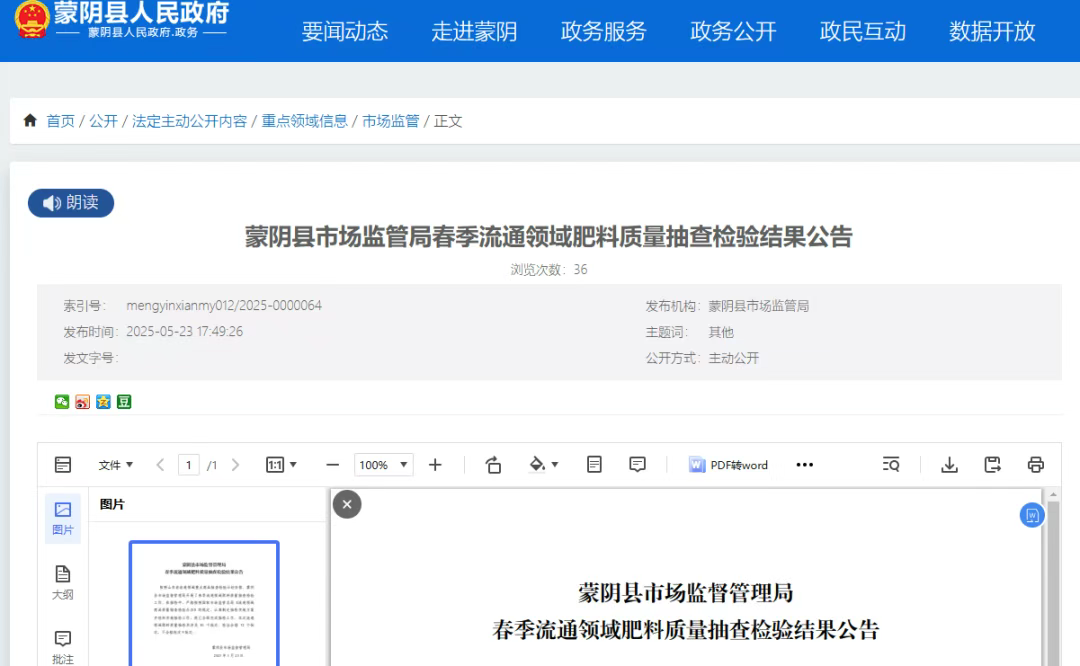This screenshot has width=1080, height=666.
Task: Expand the 100% zoom level dropdown
Action: pyautogui.click(x=385, y=465)
